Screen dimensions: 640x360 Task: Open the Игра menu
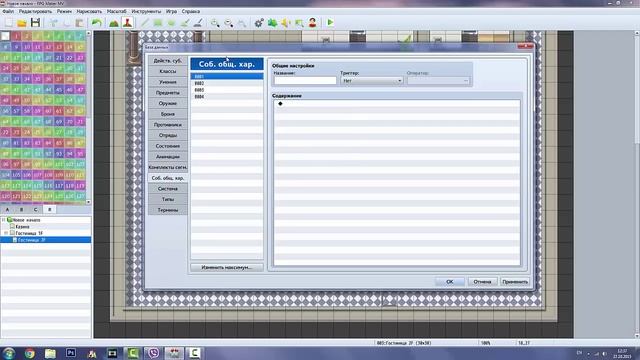pos(171,11)
